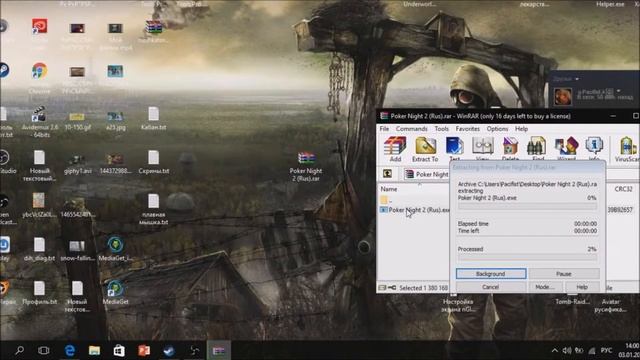The image size is (640, 360).
Task: Show hidden system tray icons
Action: pyautogui.click(x=554, y=350)
